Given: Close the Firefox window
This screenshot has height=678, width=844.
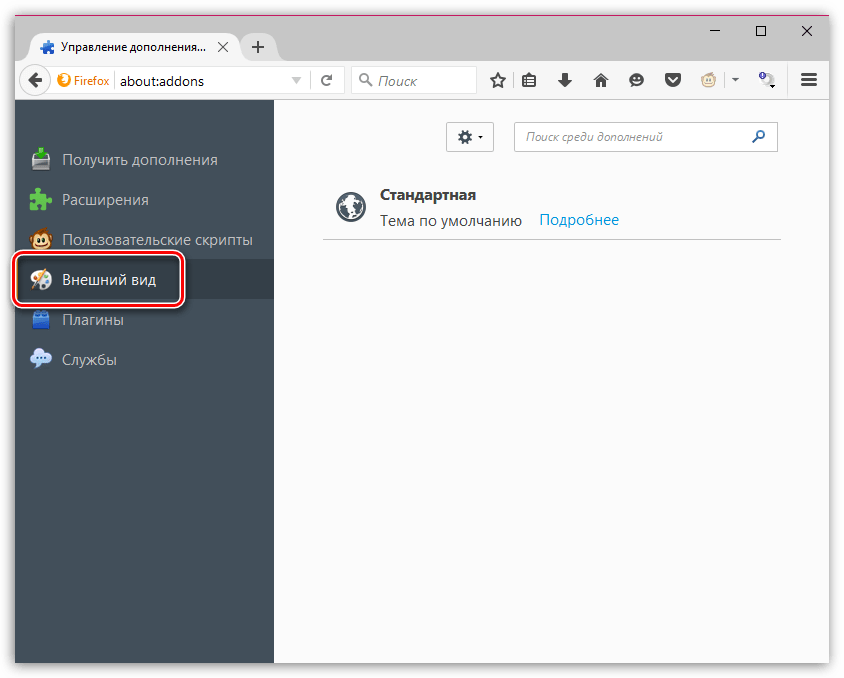Looking at the screenshot, I should [807, 31].
